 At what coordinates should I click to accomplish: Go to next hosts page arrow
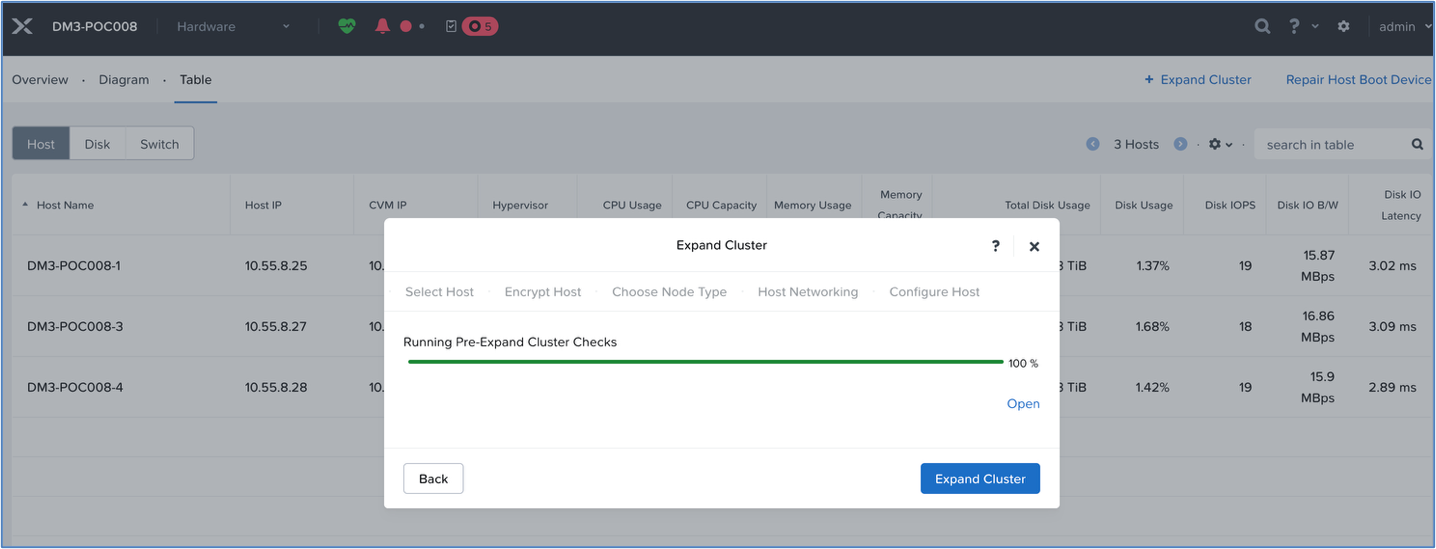tap(1180, 144)
